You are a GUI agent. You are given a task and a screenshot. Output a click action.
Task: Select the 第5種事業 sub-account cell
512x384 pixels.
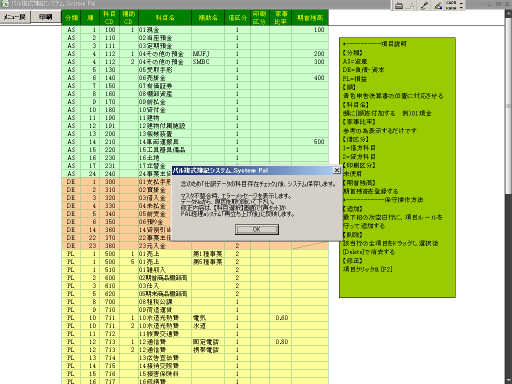tap(208, 262)
